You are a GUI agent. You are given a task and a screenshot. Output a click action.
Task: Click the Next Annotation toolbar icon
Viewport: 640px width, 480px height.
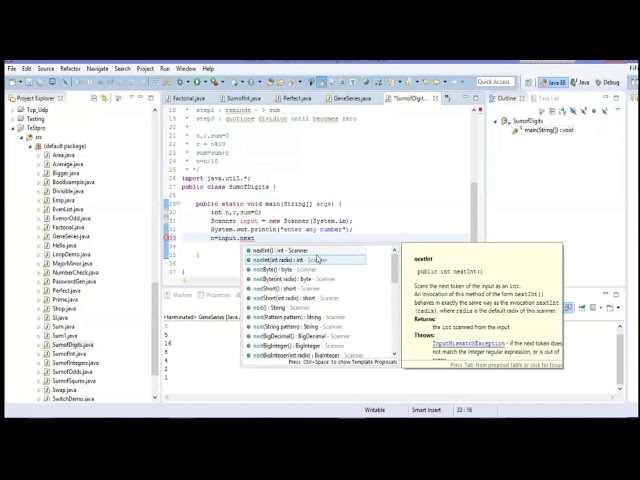[391, 82]
